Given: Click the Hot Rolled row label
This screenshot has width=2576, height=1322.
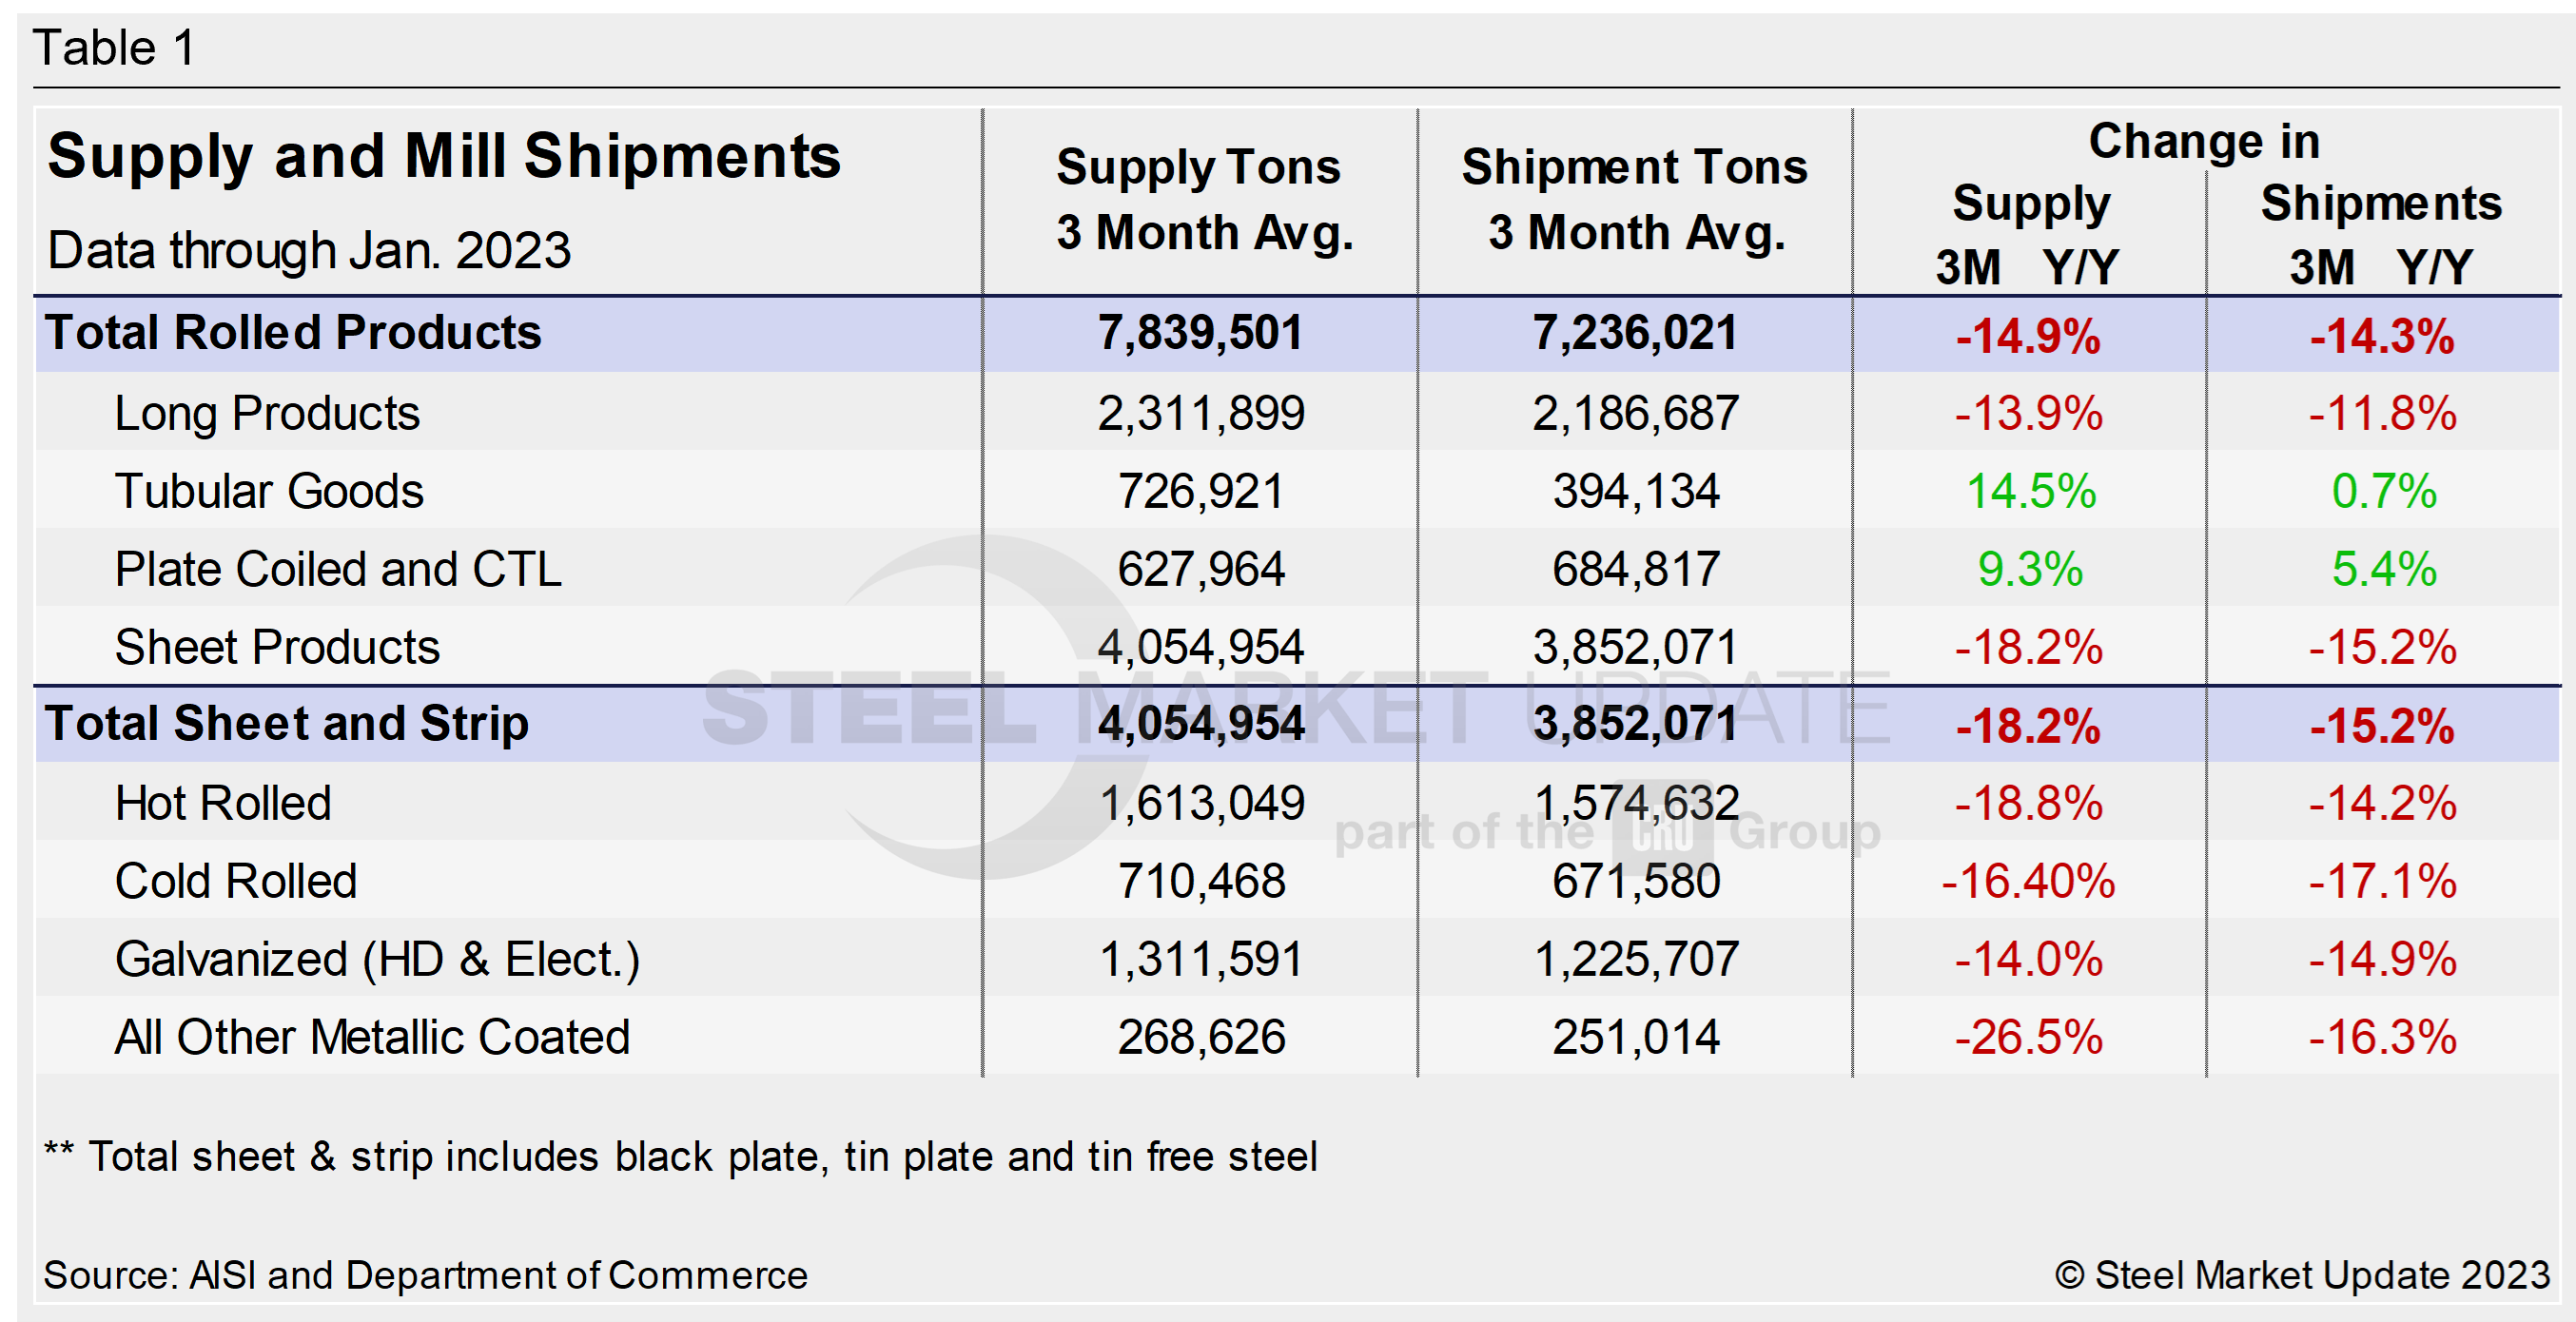Looking at the screenshot, I should coord(223,803).
